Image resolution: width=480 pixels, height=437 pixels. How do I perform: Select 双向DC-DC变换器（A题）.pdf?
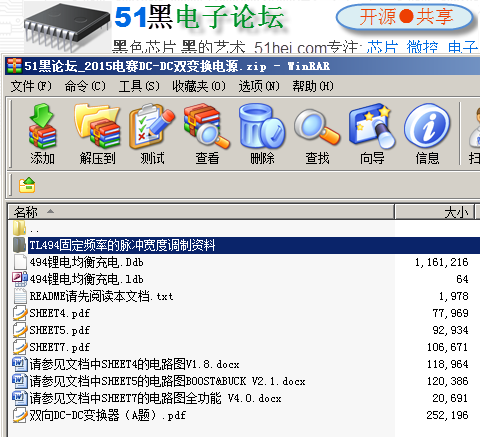107,415
